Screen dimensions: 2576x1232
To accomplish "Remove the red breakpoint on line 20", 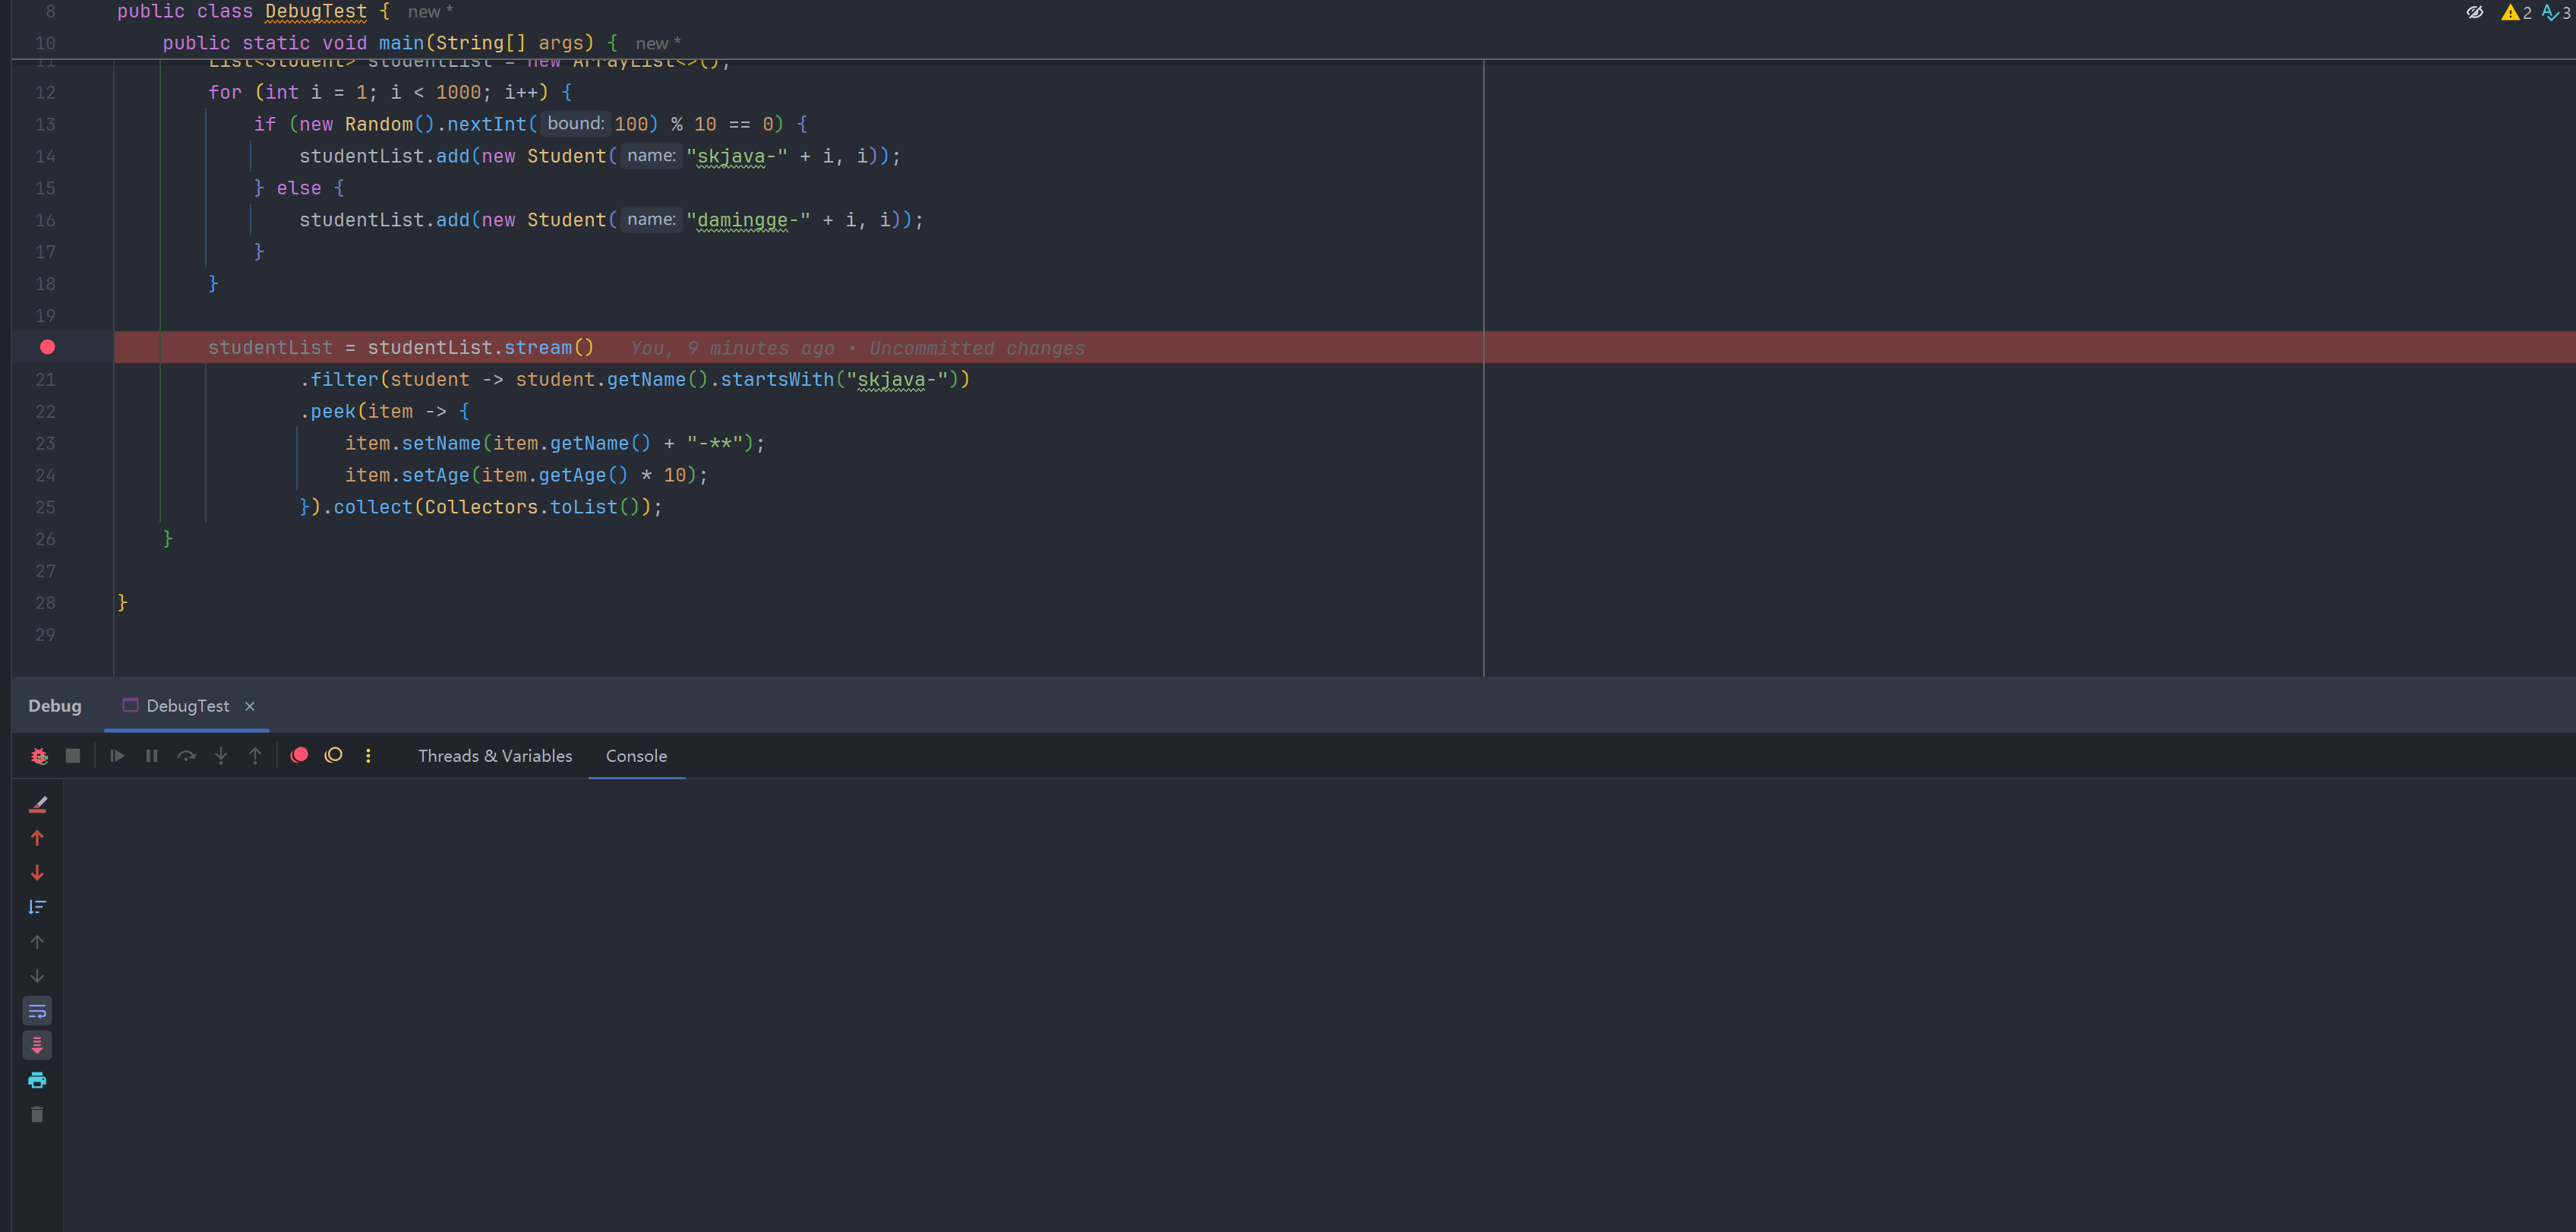I will tap(47, 347).
